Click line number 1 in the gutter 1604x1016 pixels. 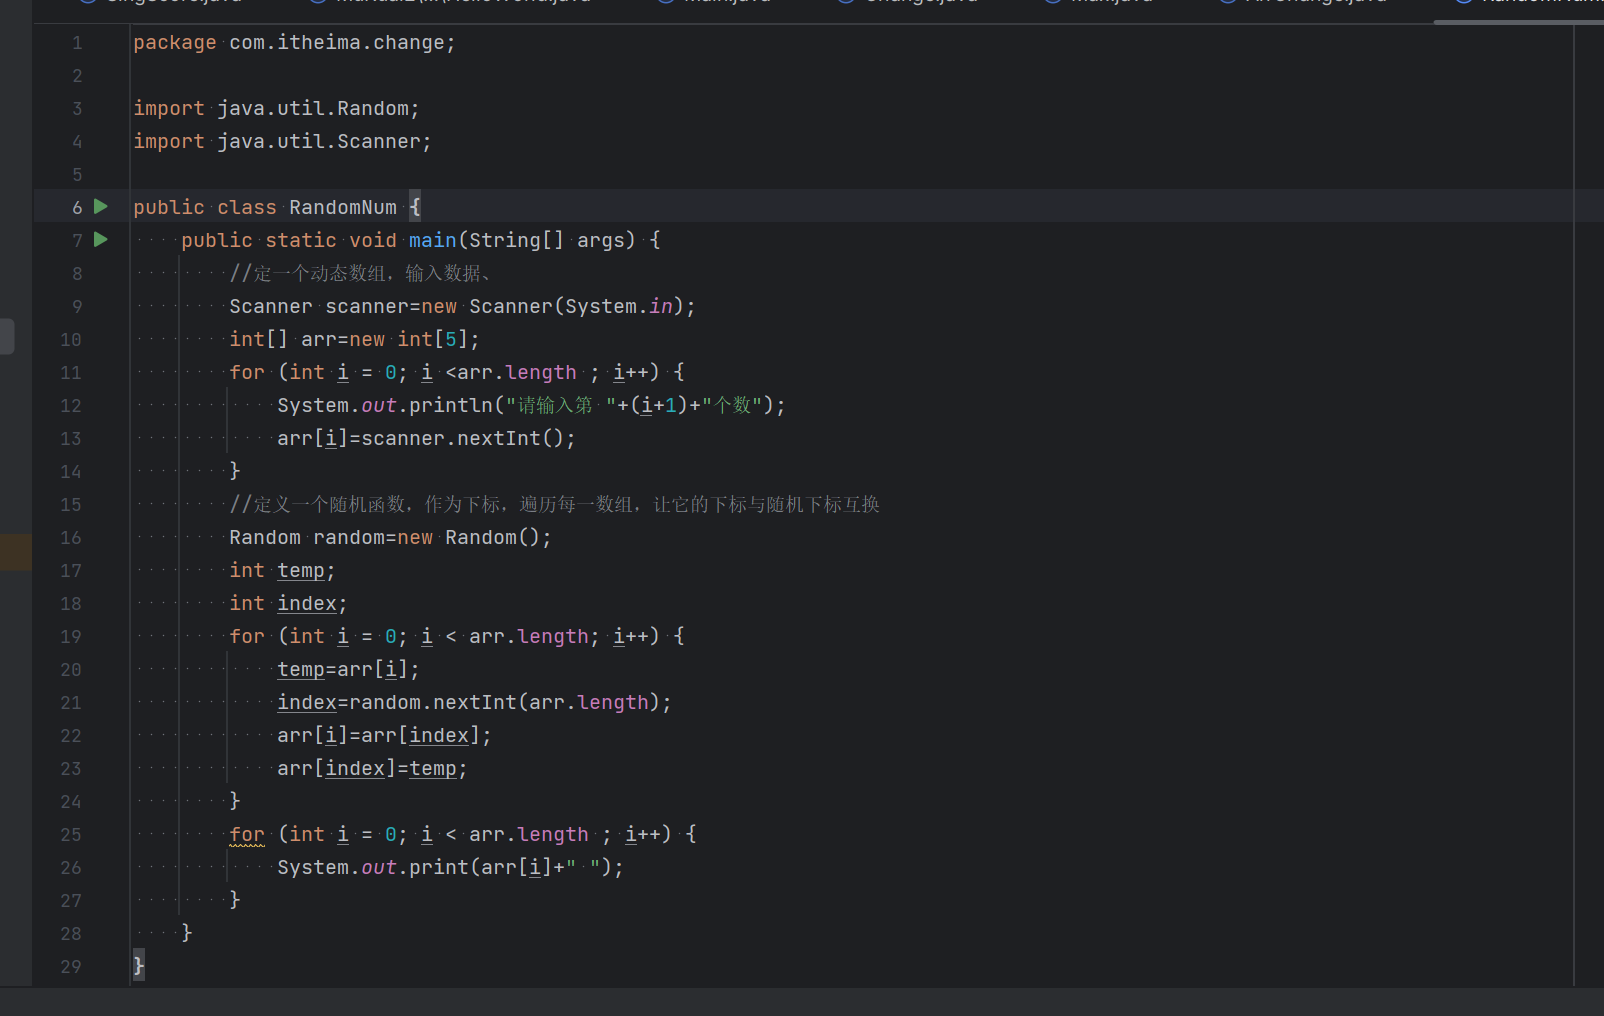coord(77,43)
